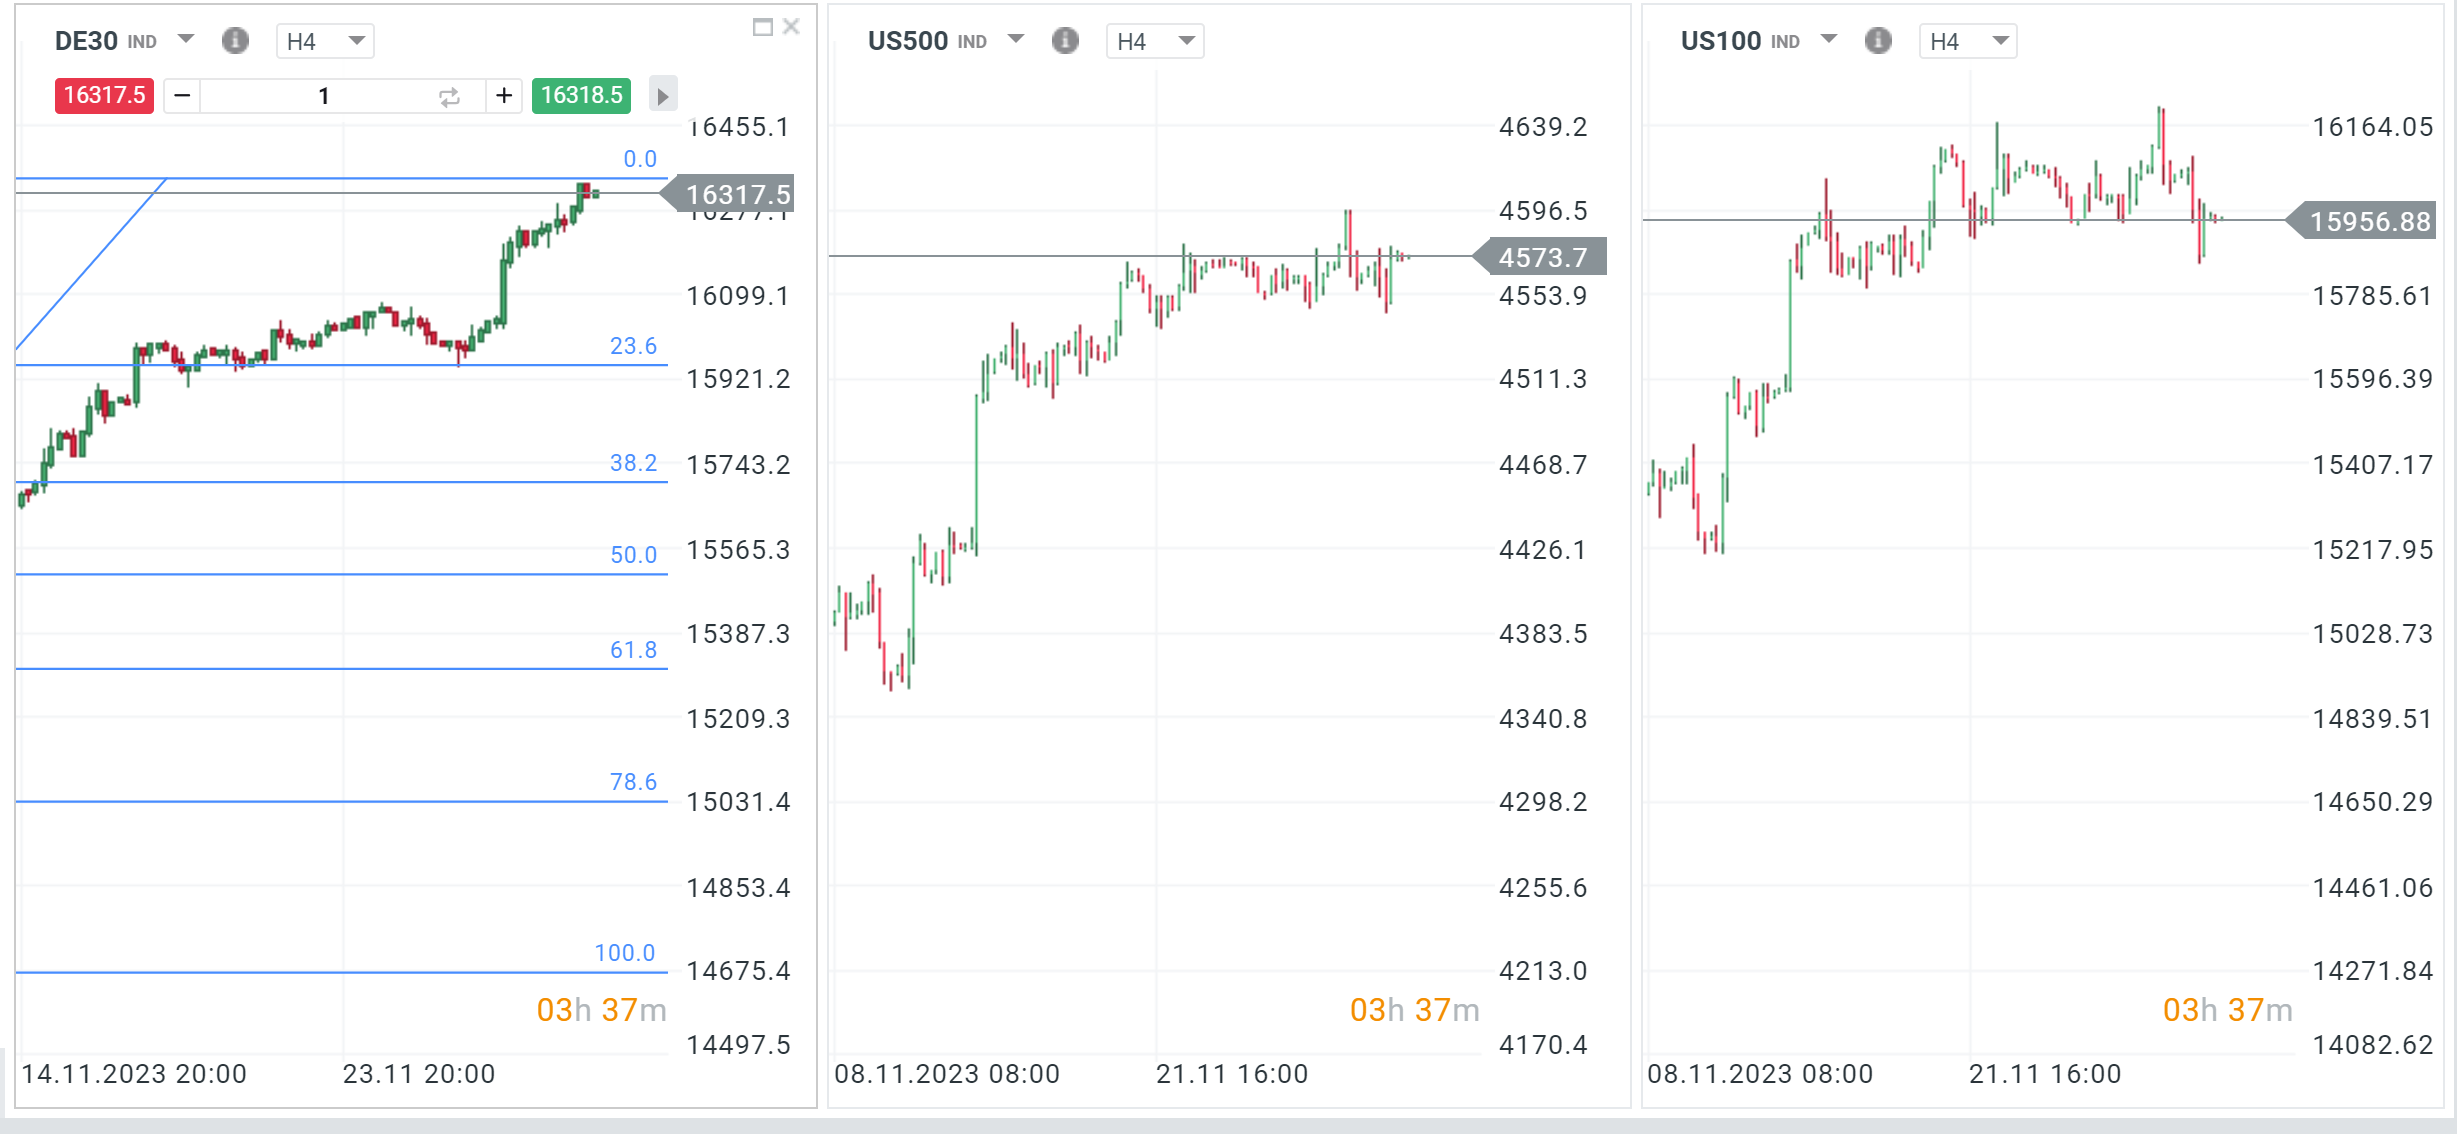Image resolution: width=2457 pixels, height=1134 pixels.
Task: Select the 61.8 Fibonacci level line
Action: [x=340, y=668]
